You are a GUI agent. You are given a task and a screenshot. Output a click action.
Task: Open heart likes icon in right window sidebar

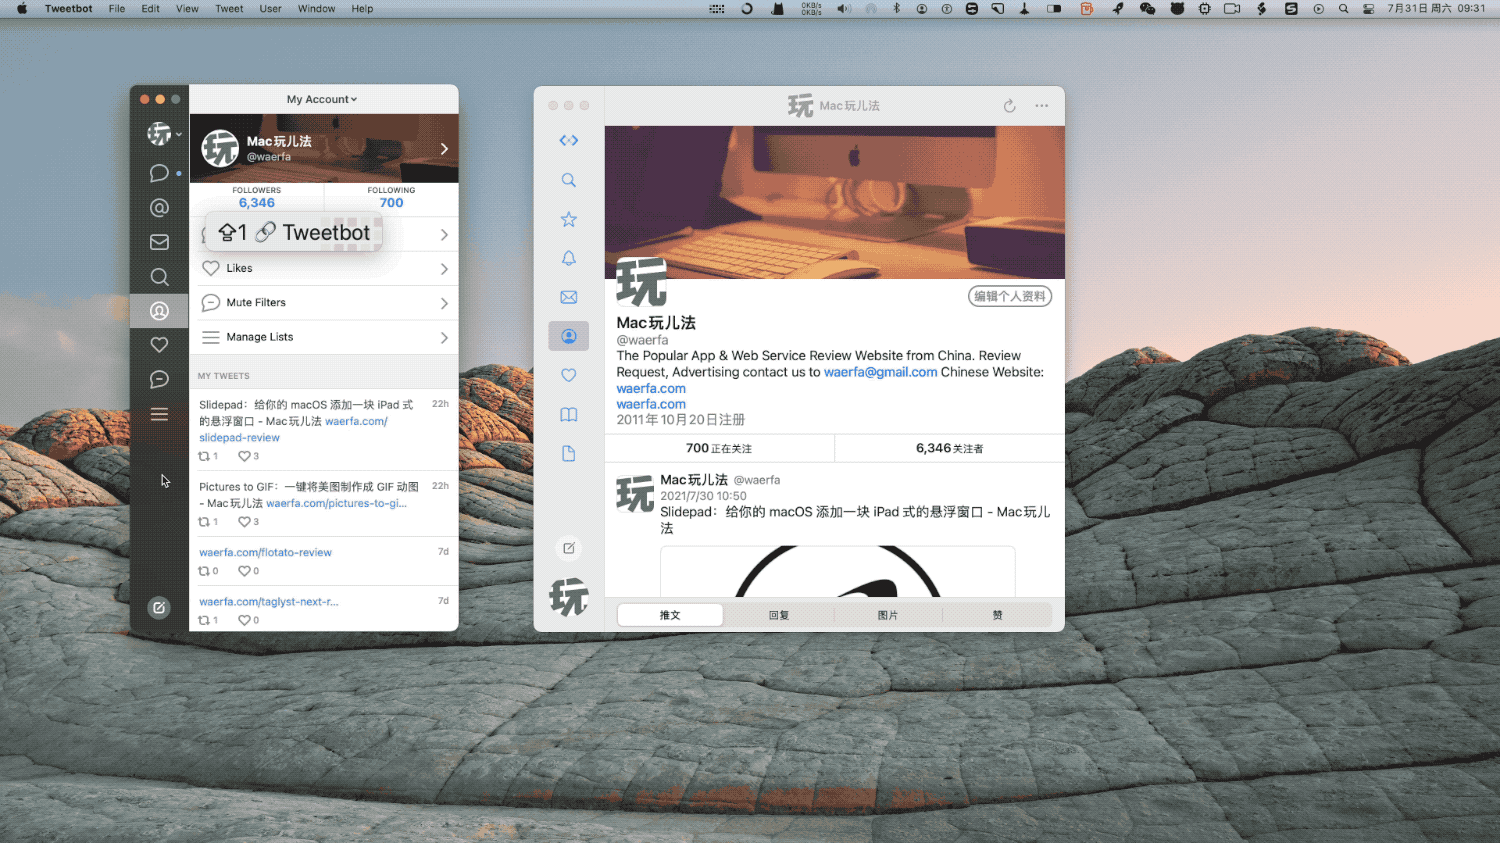click(x=569, y=375)
